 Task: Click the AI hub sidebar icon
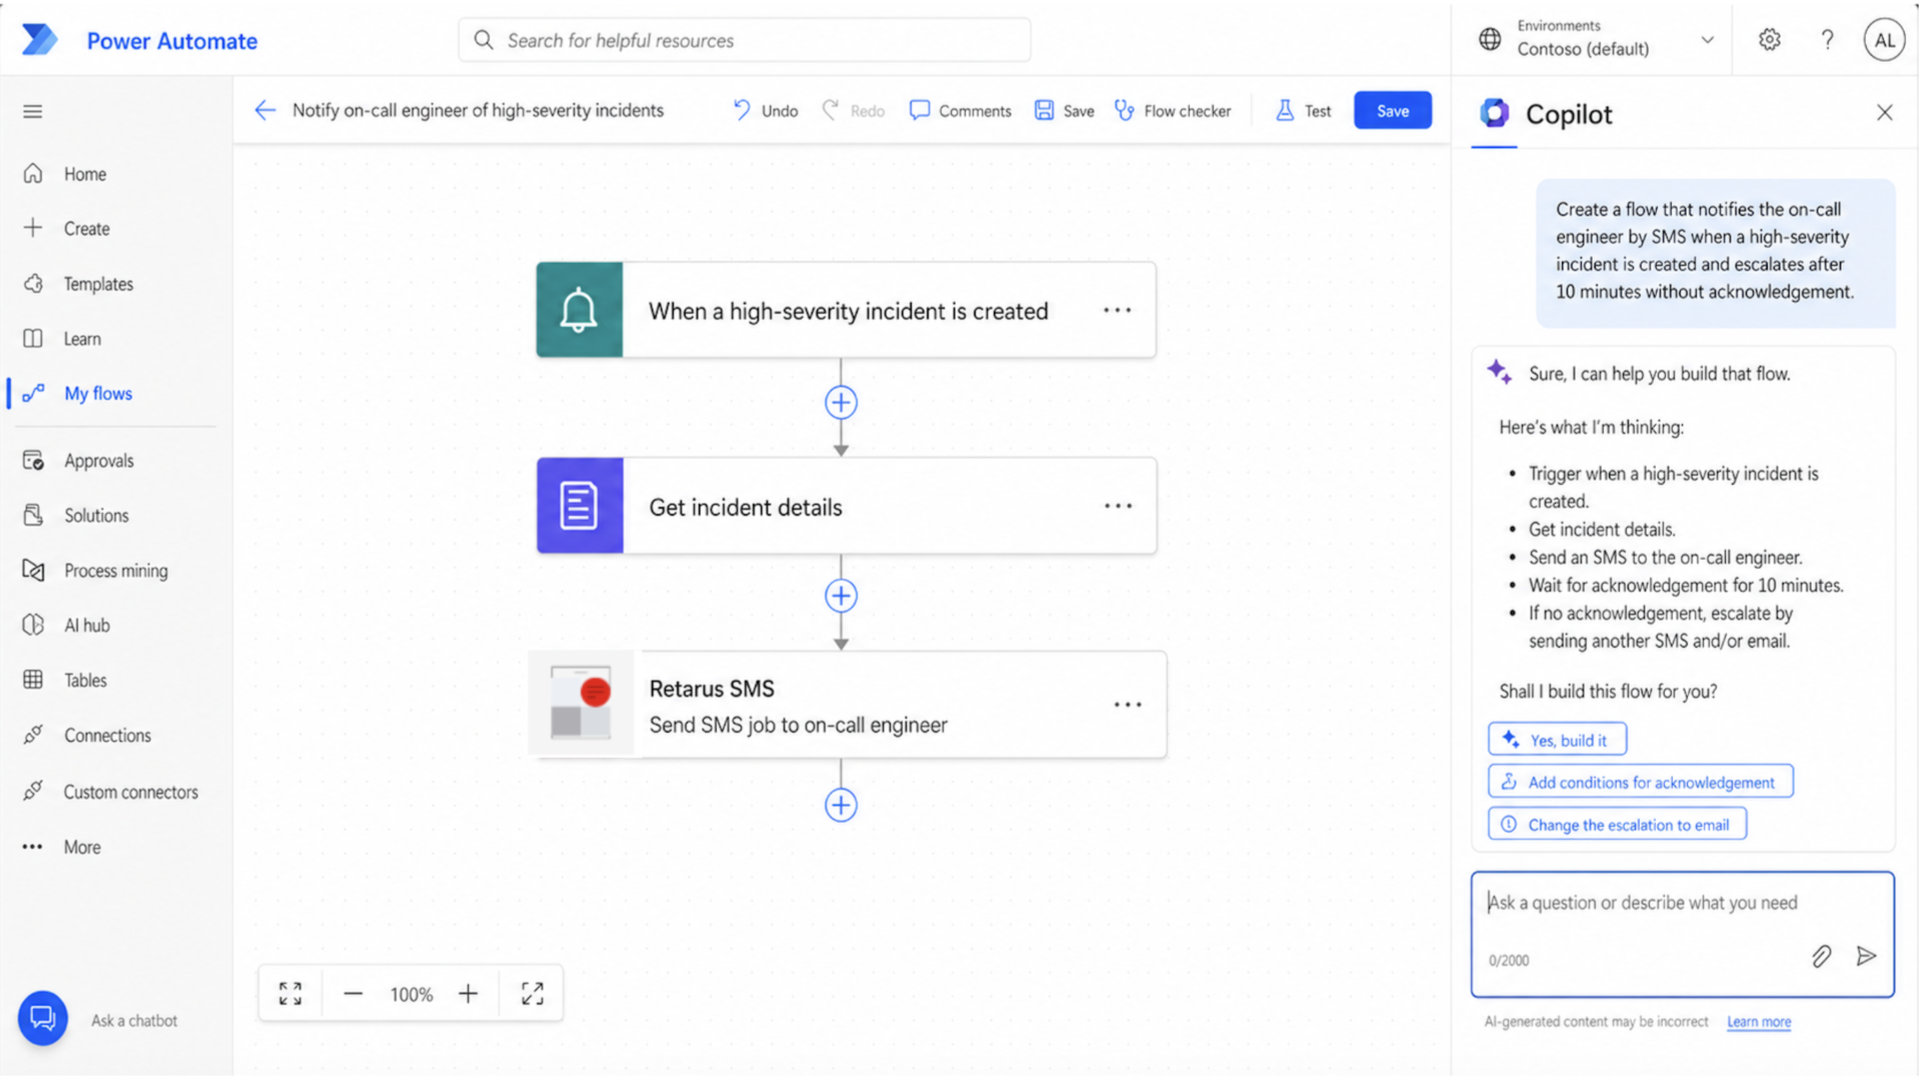(x=33, y=625)
